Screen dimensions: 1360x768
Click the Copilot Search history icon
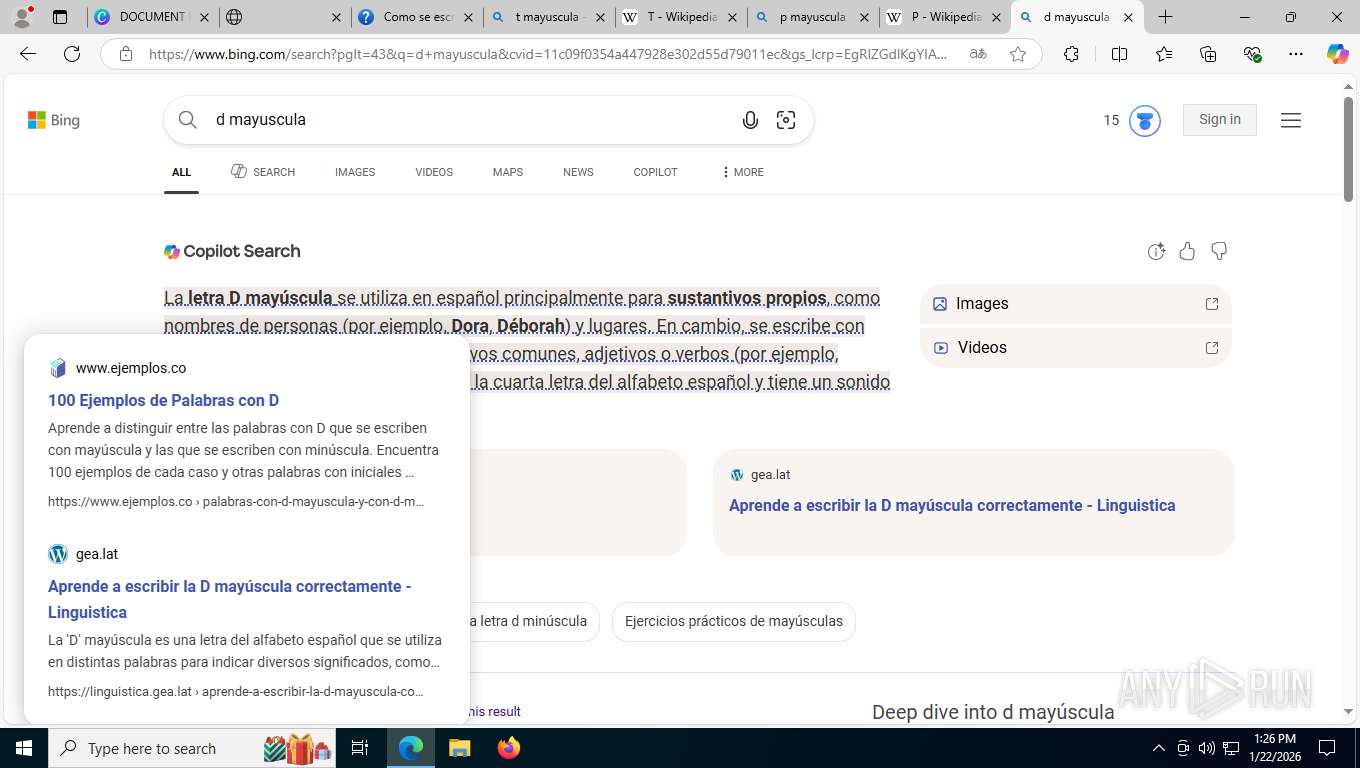(x=1156, y=251)
